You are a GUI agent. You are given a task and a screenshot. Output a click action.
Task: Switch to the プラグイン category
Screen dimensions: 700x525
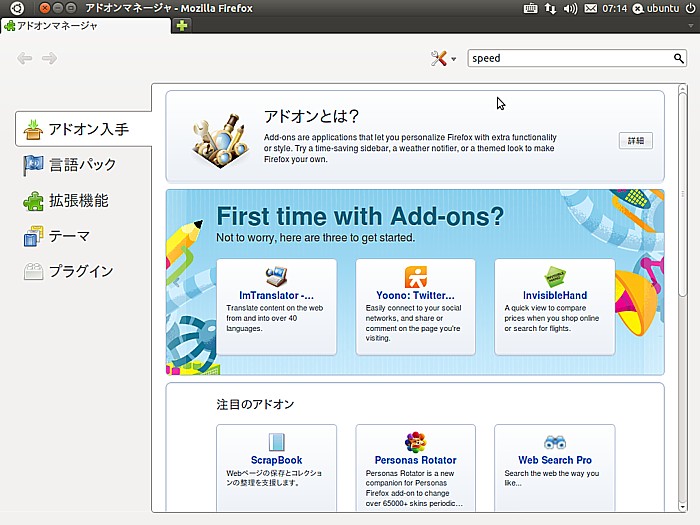(x=83, y=271)
